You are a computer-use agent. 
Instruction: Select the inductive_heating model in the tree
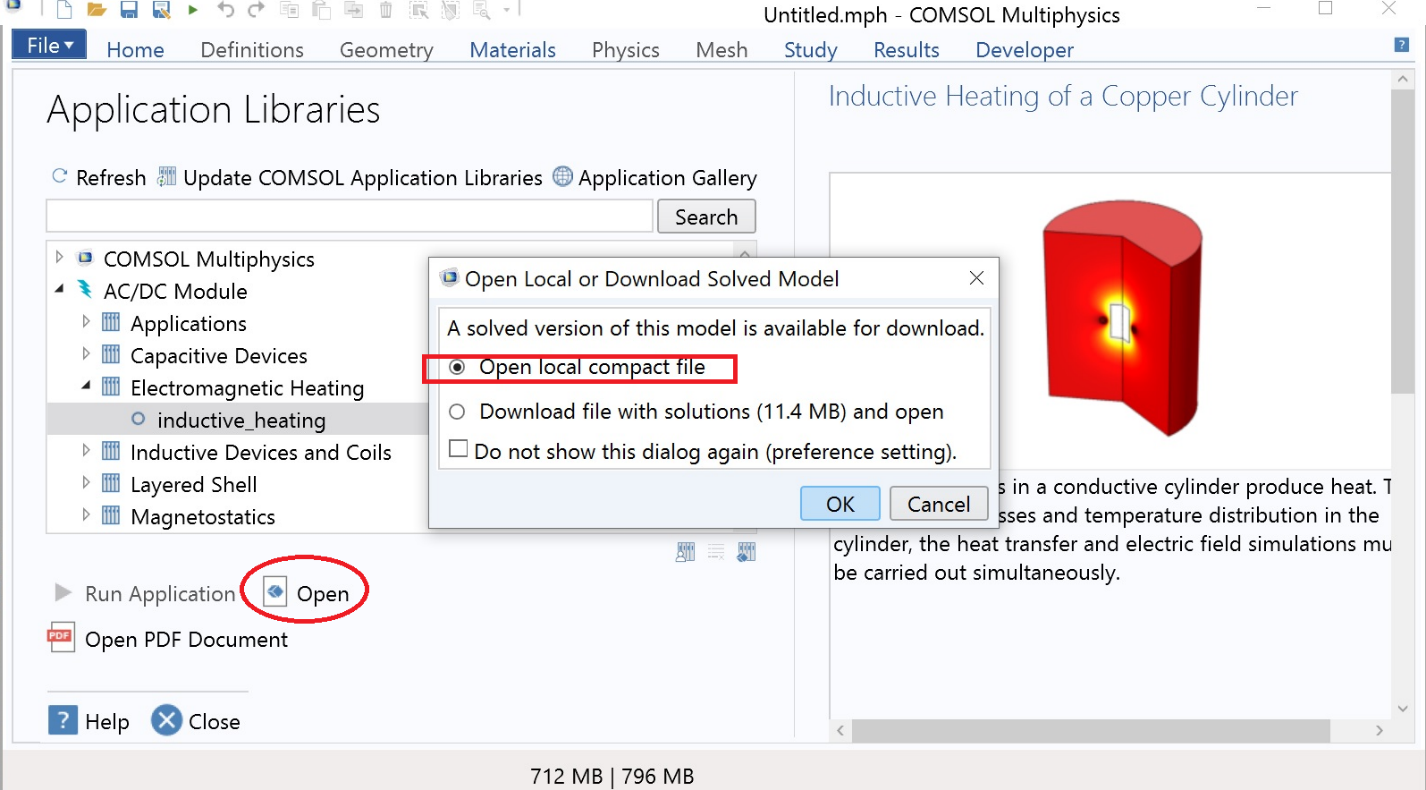[241, 420]
